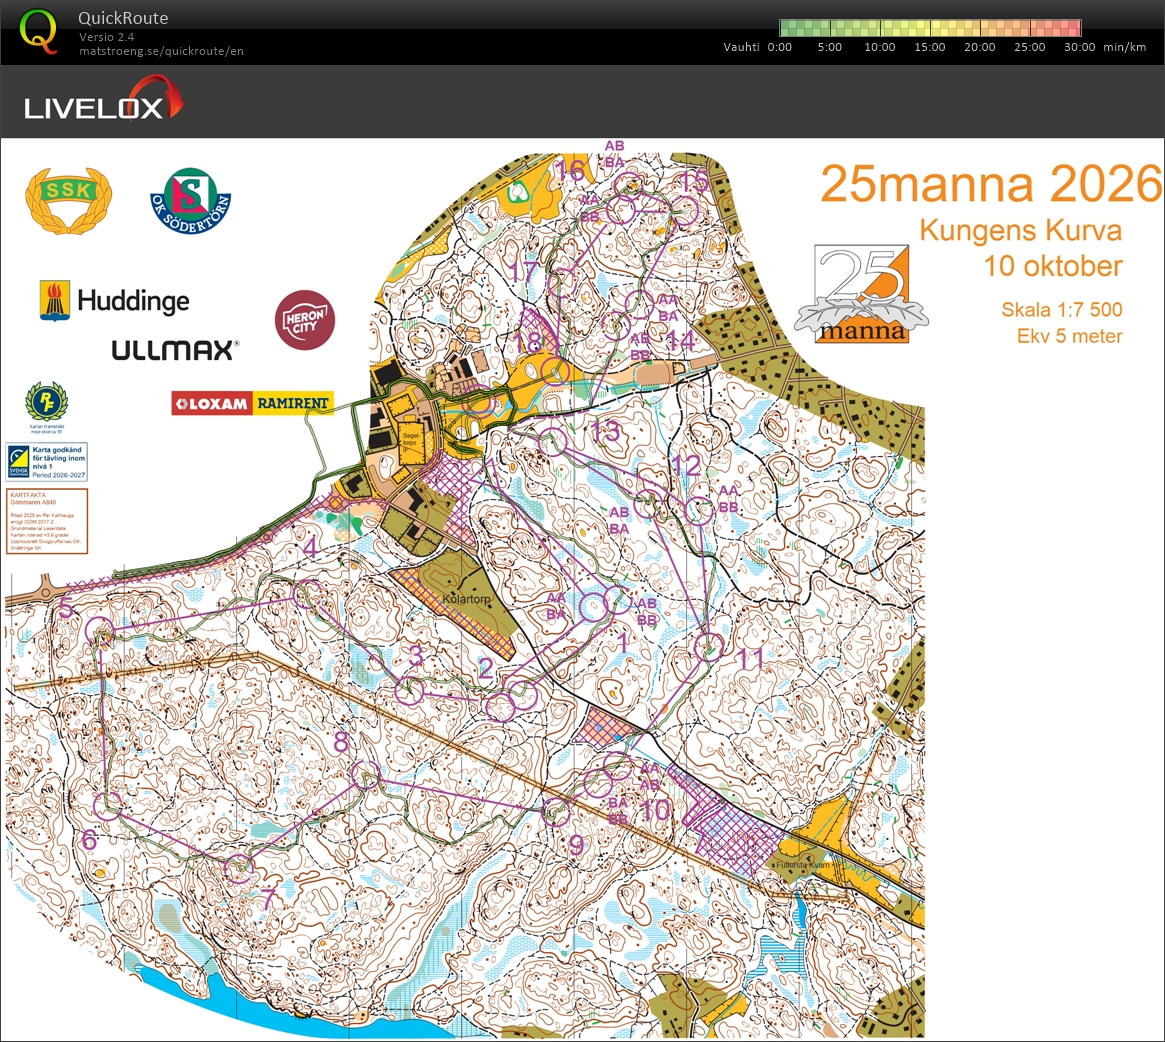Image resolution: width=1165 pixels, height=1042 pixels.
Task: Click the '15:00' pace scale label
Action: click(929, 47)
